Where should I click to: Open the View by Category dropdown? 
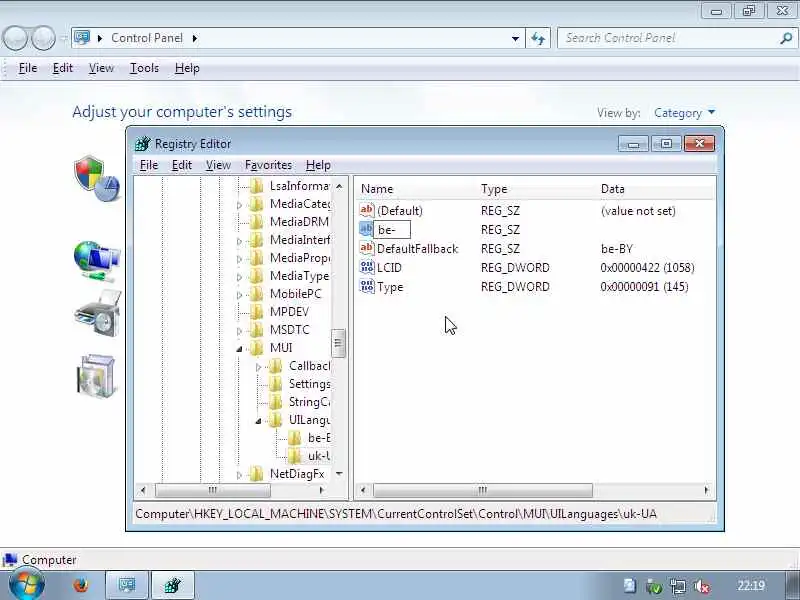684,113
